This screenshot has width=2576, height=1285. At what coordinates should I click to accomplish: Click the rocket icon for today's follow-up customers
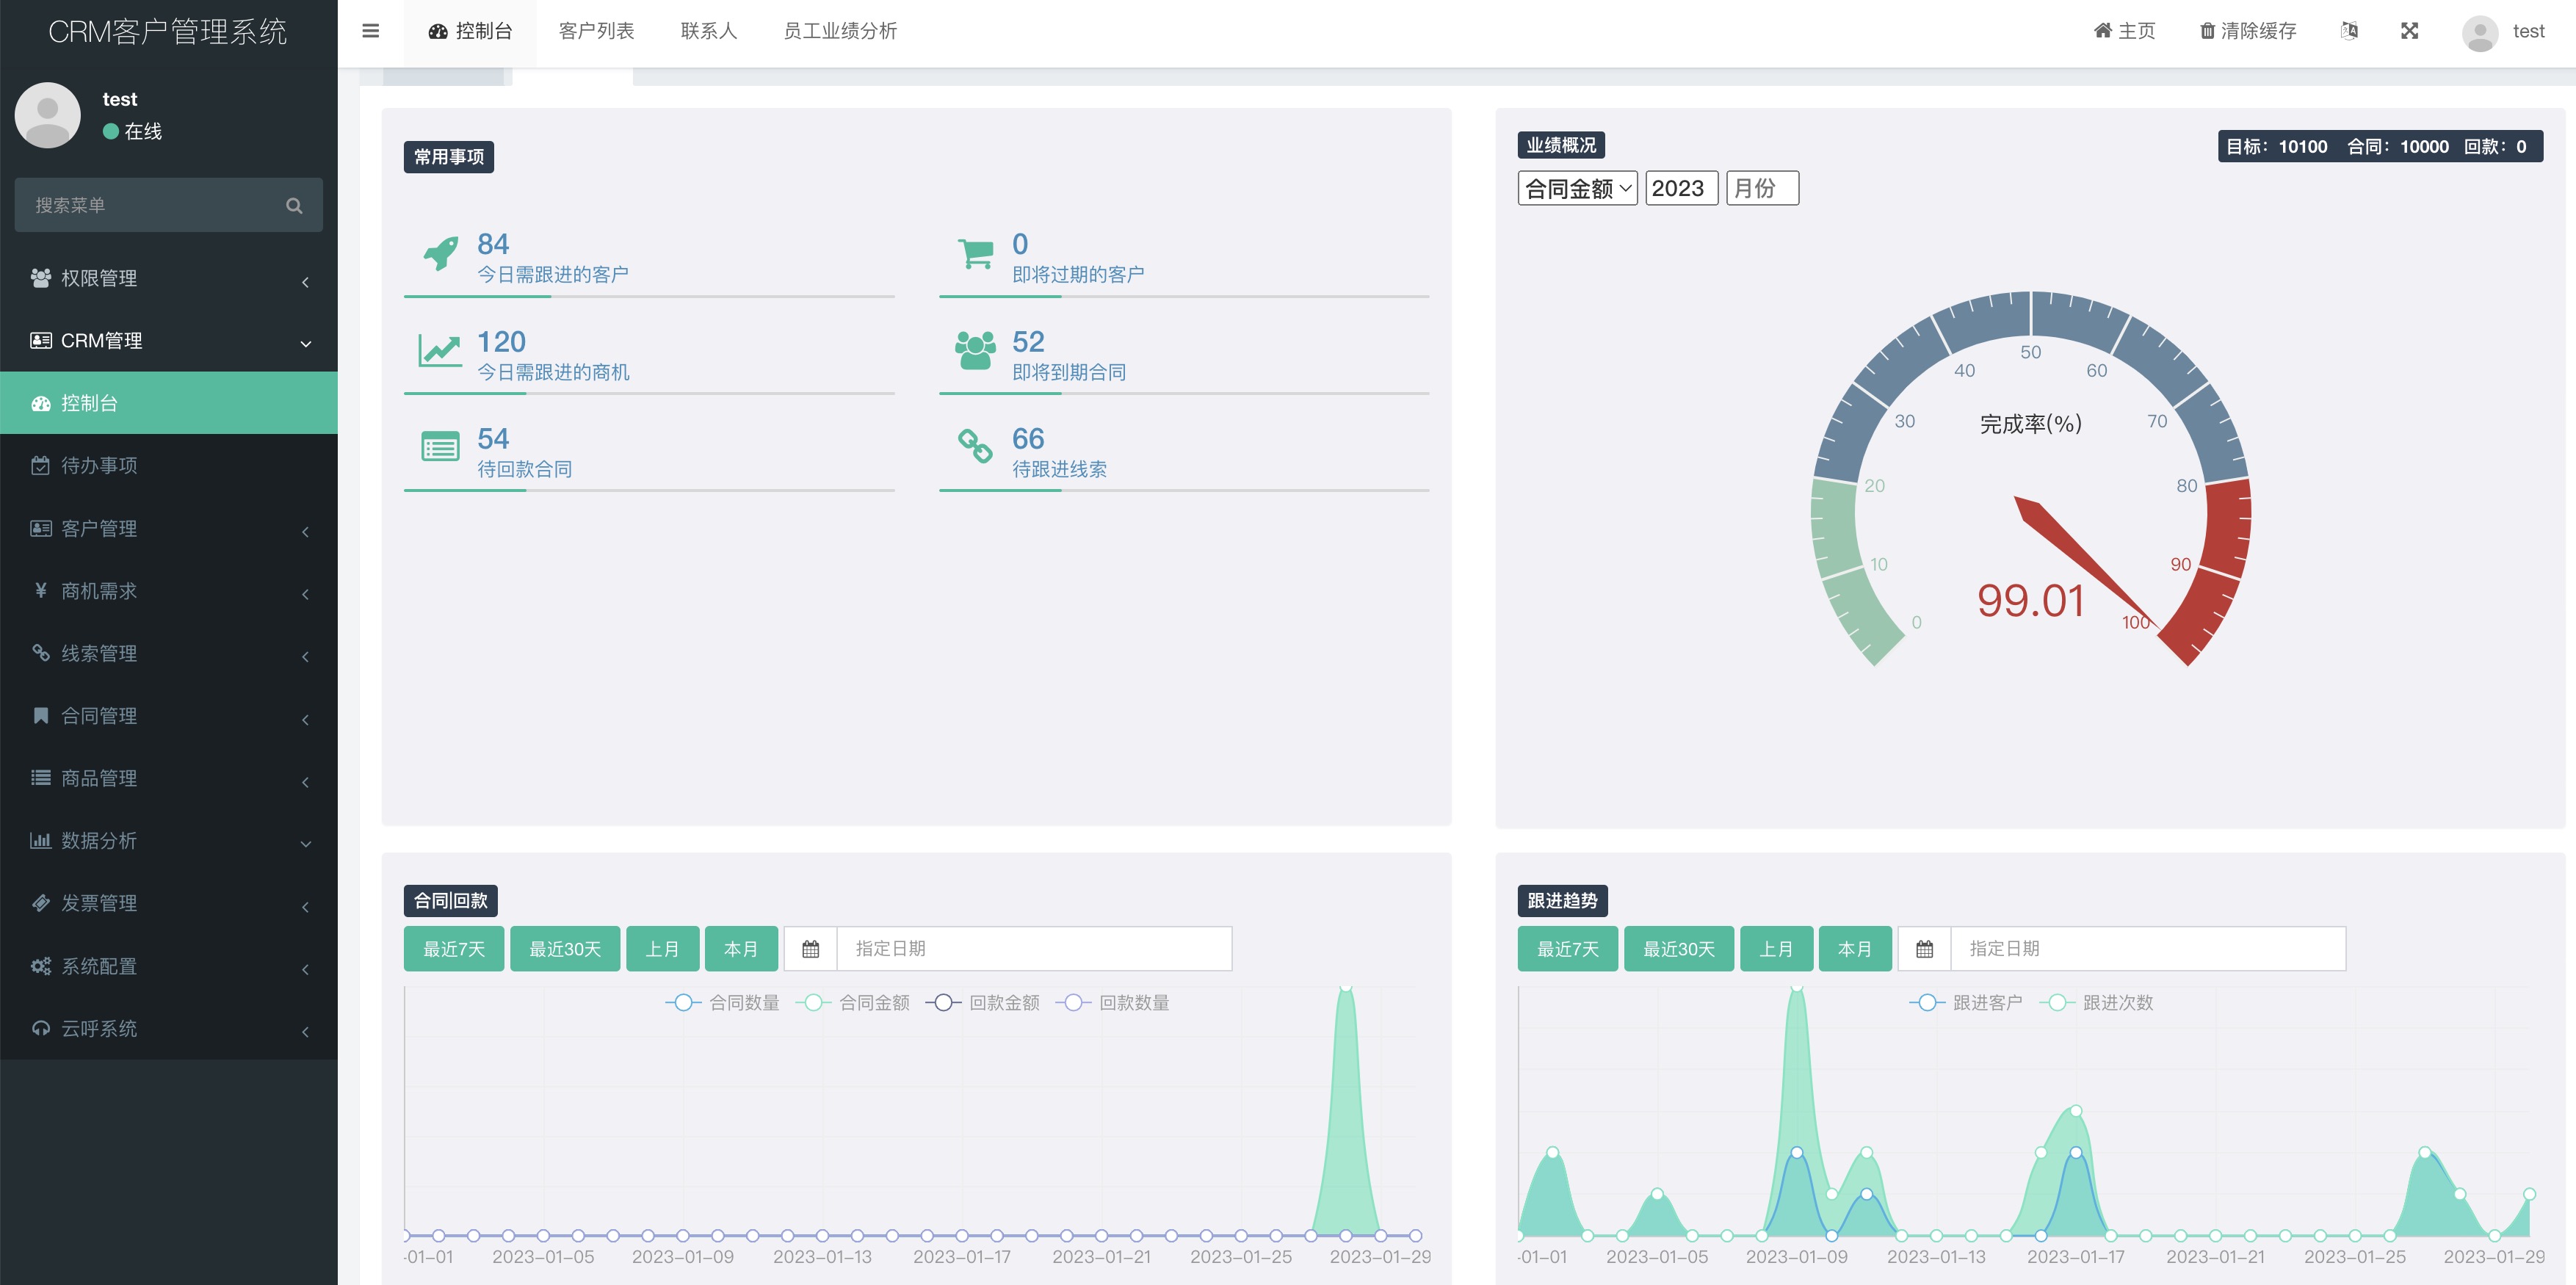pyautogui.click(x=441, y=254)
